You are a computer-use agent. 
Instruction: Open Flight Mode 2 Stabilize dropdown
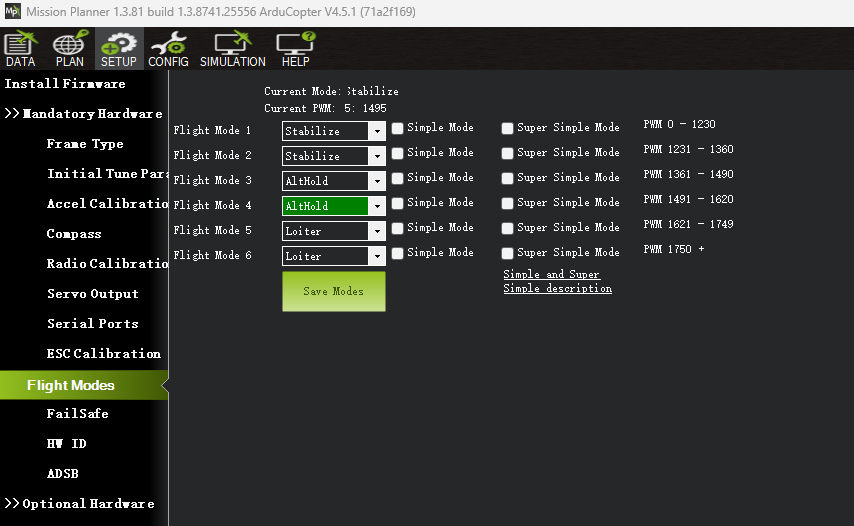coord(333,156)
